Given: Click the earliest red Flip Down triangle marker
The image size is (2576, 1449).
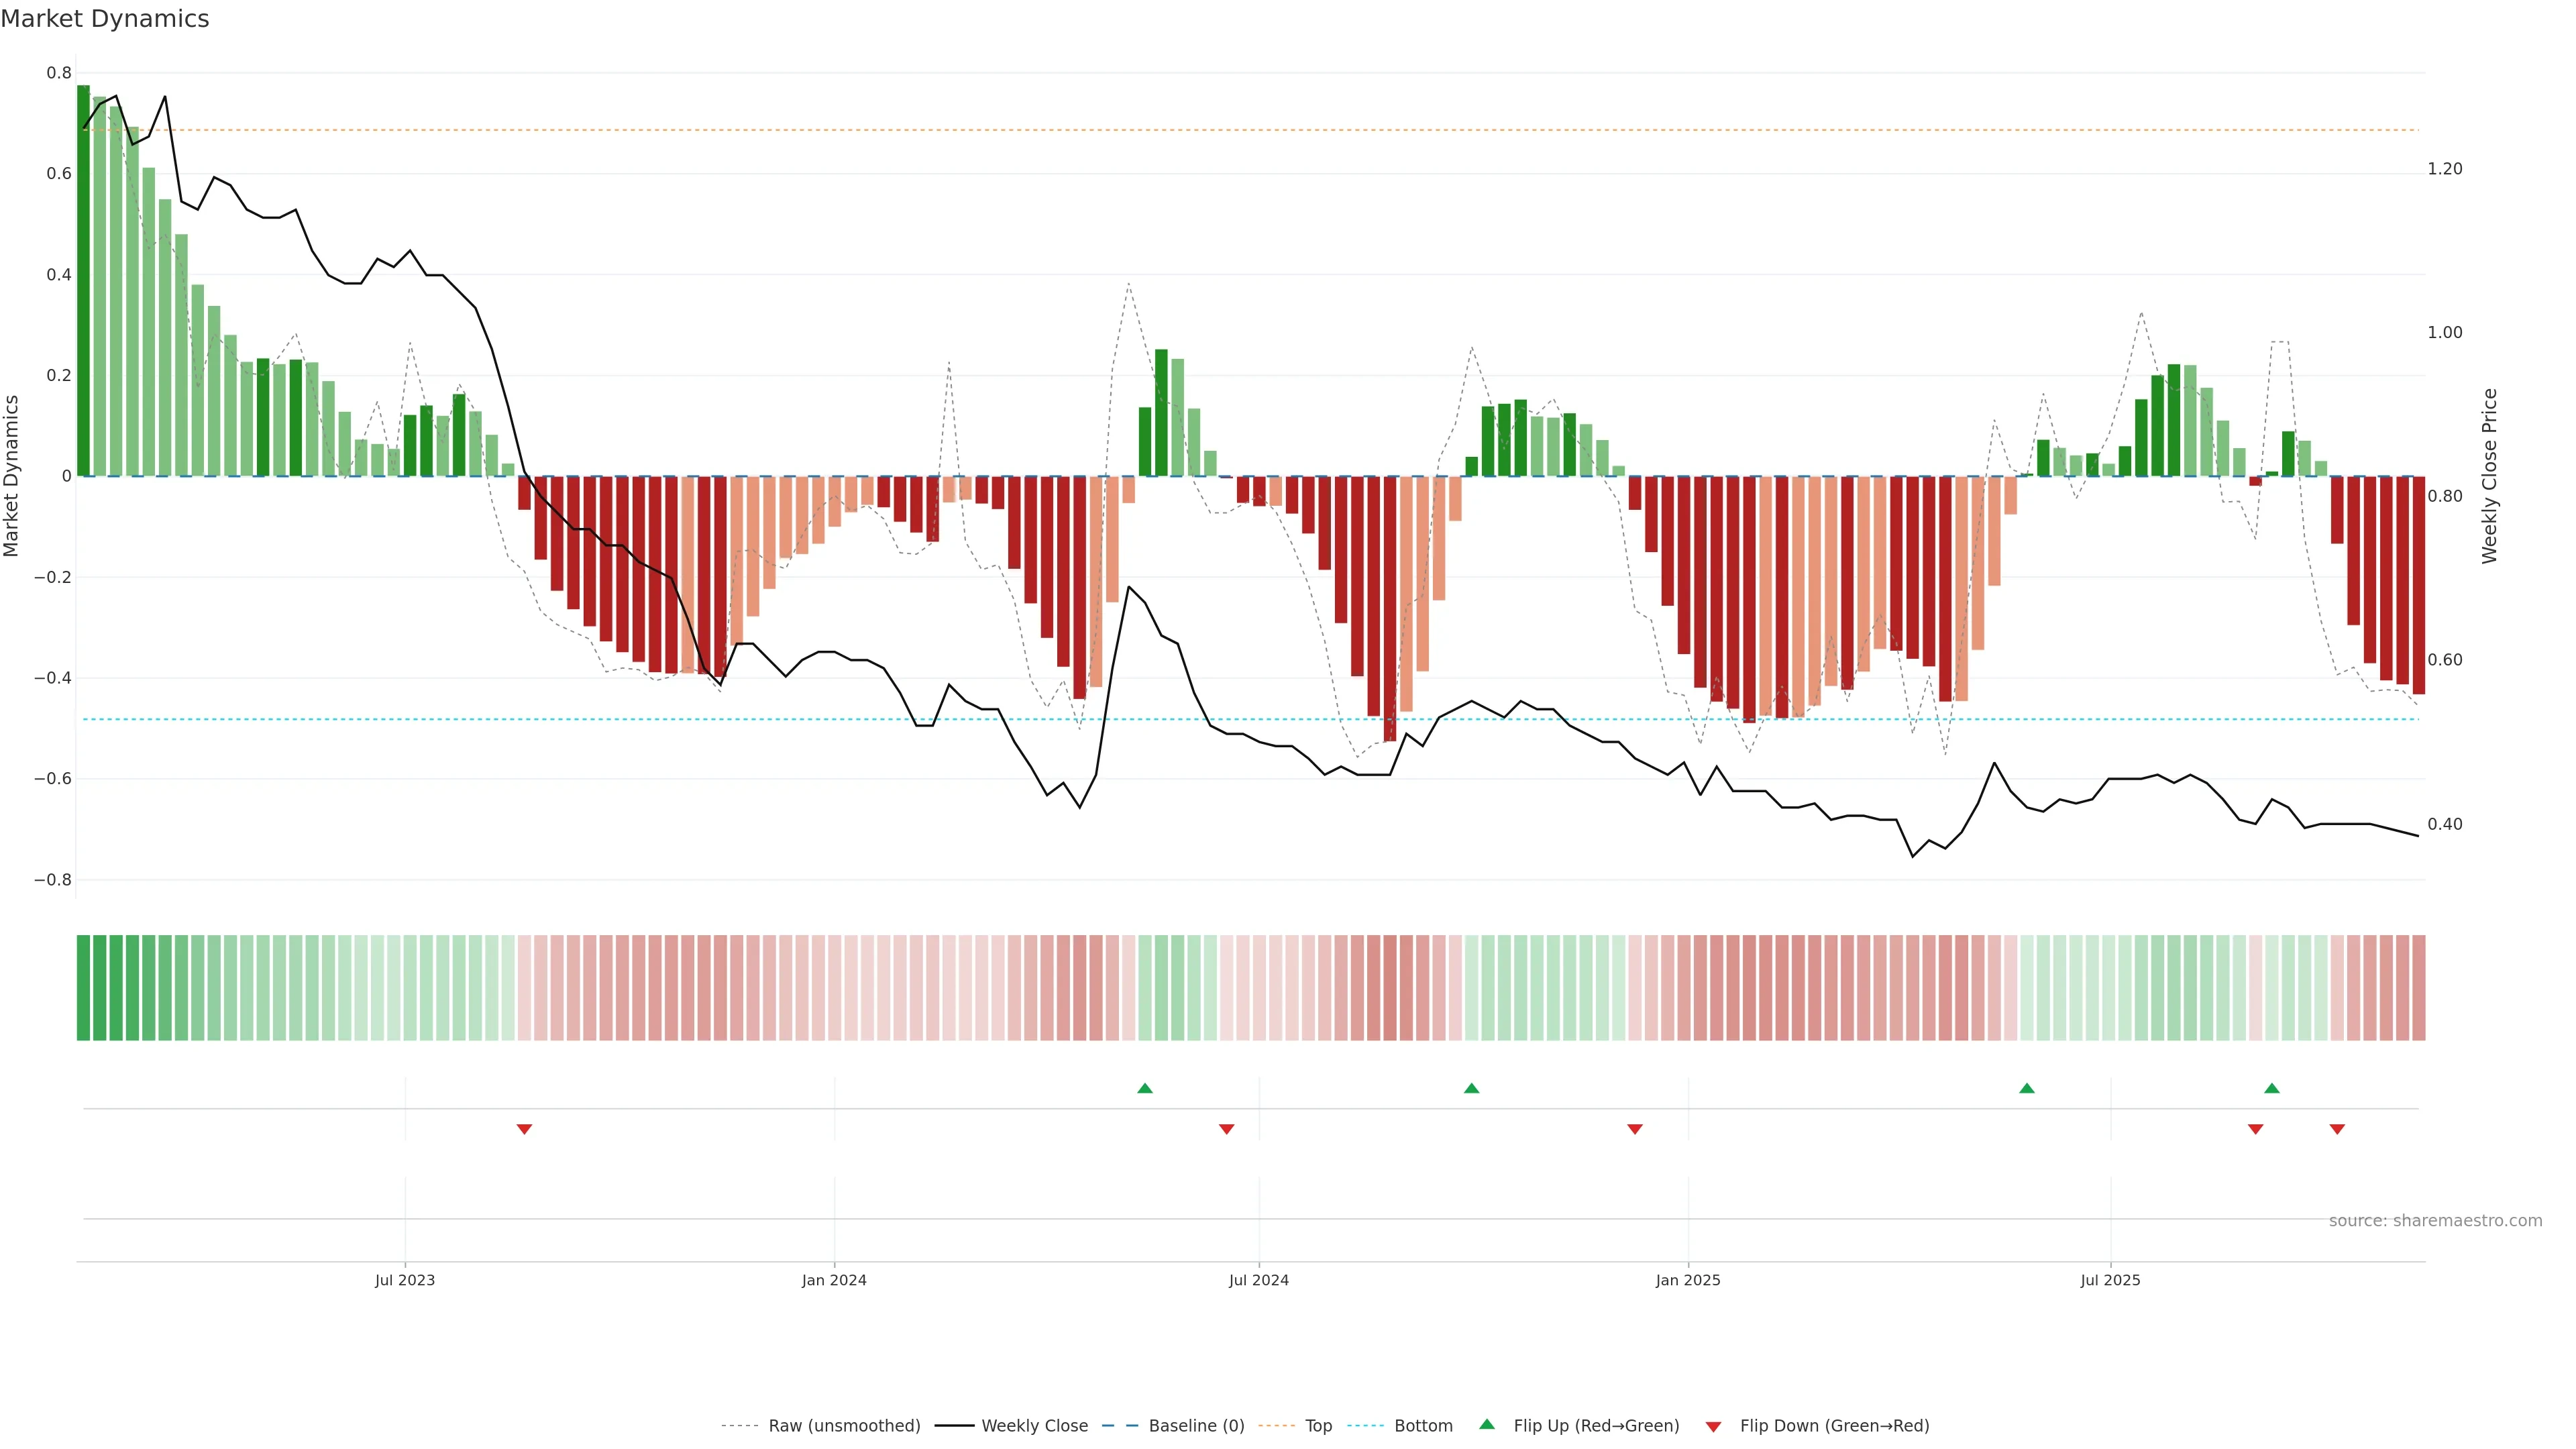Looking at the screenshot, I should 524,1129.
